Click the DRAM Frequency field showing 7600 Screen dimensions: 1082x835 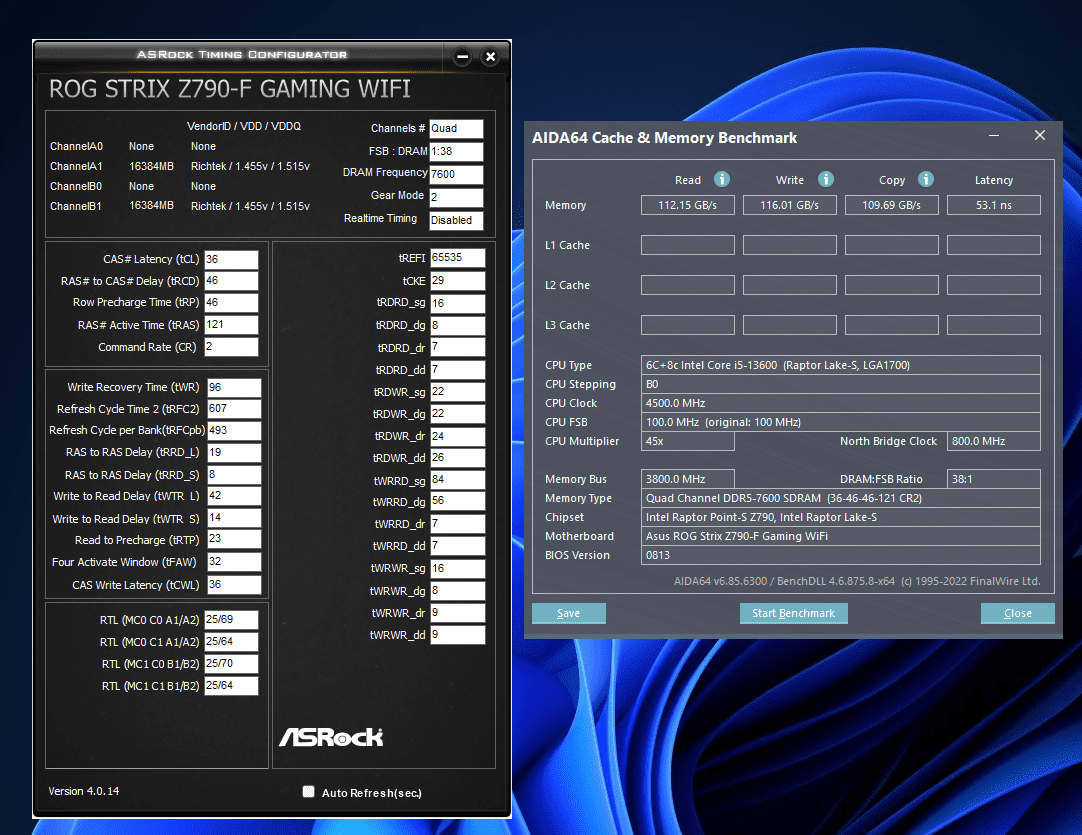point(456,175)
